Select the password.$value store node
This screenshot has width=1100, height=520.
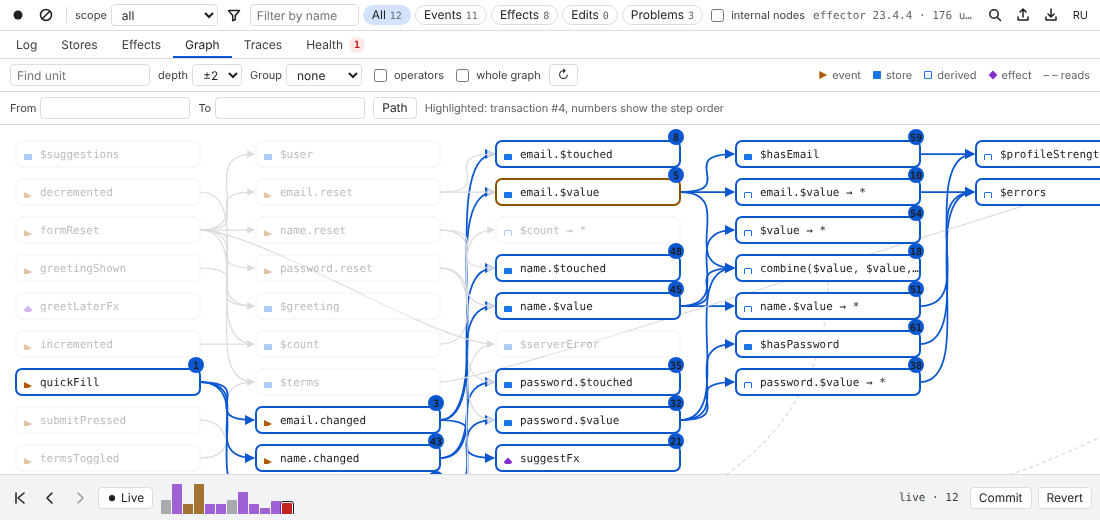click(588, 420)
